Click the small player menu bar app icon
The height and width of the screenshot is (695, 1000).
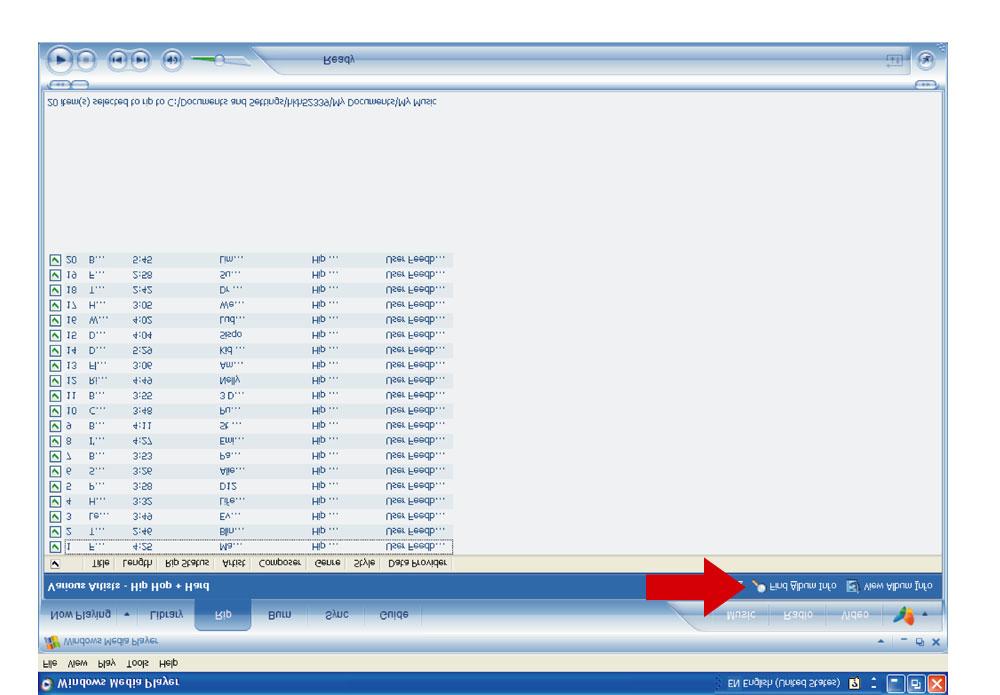click(52, 641)
